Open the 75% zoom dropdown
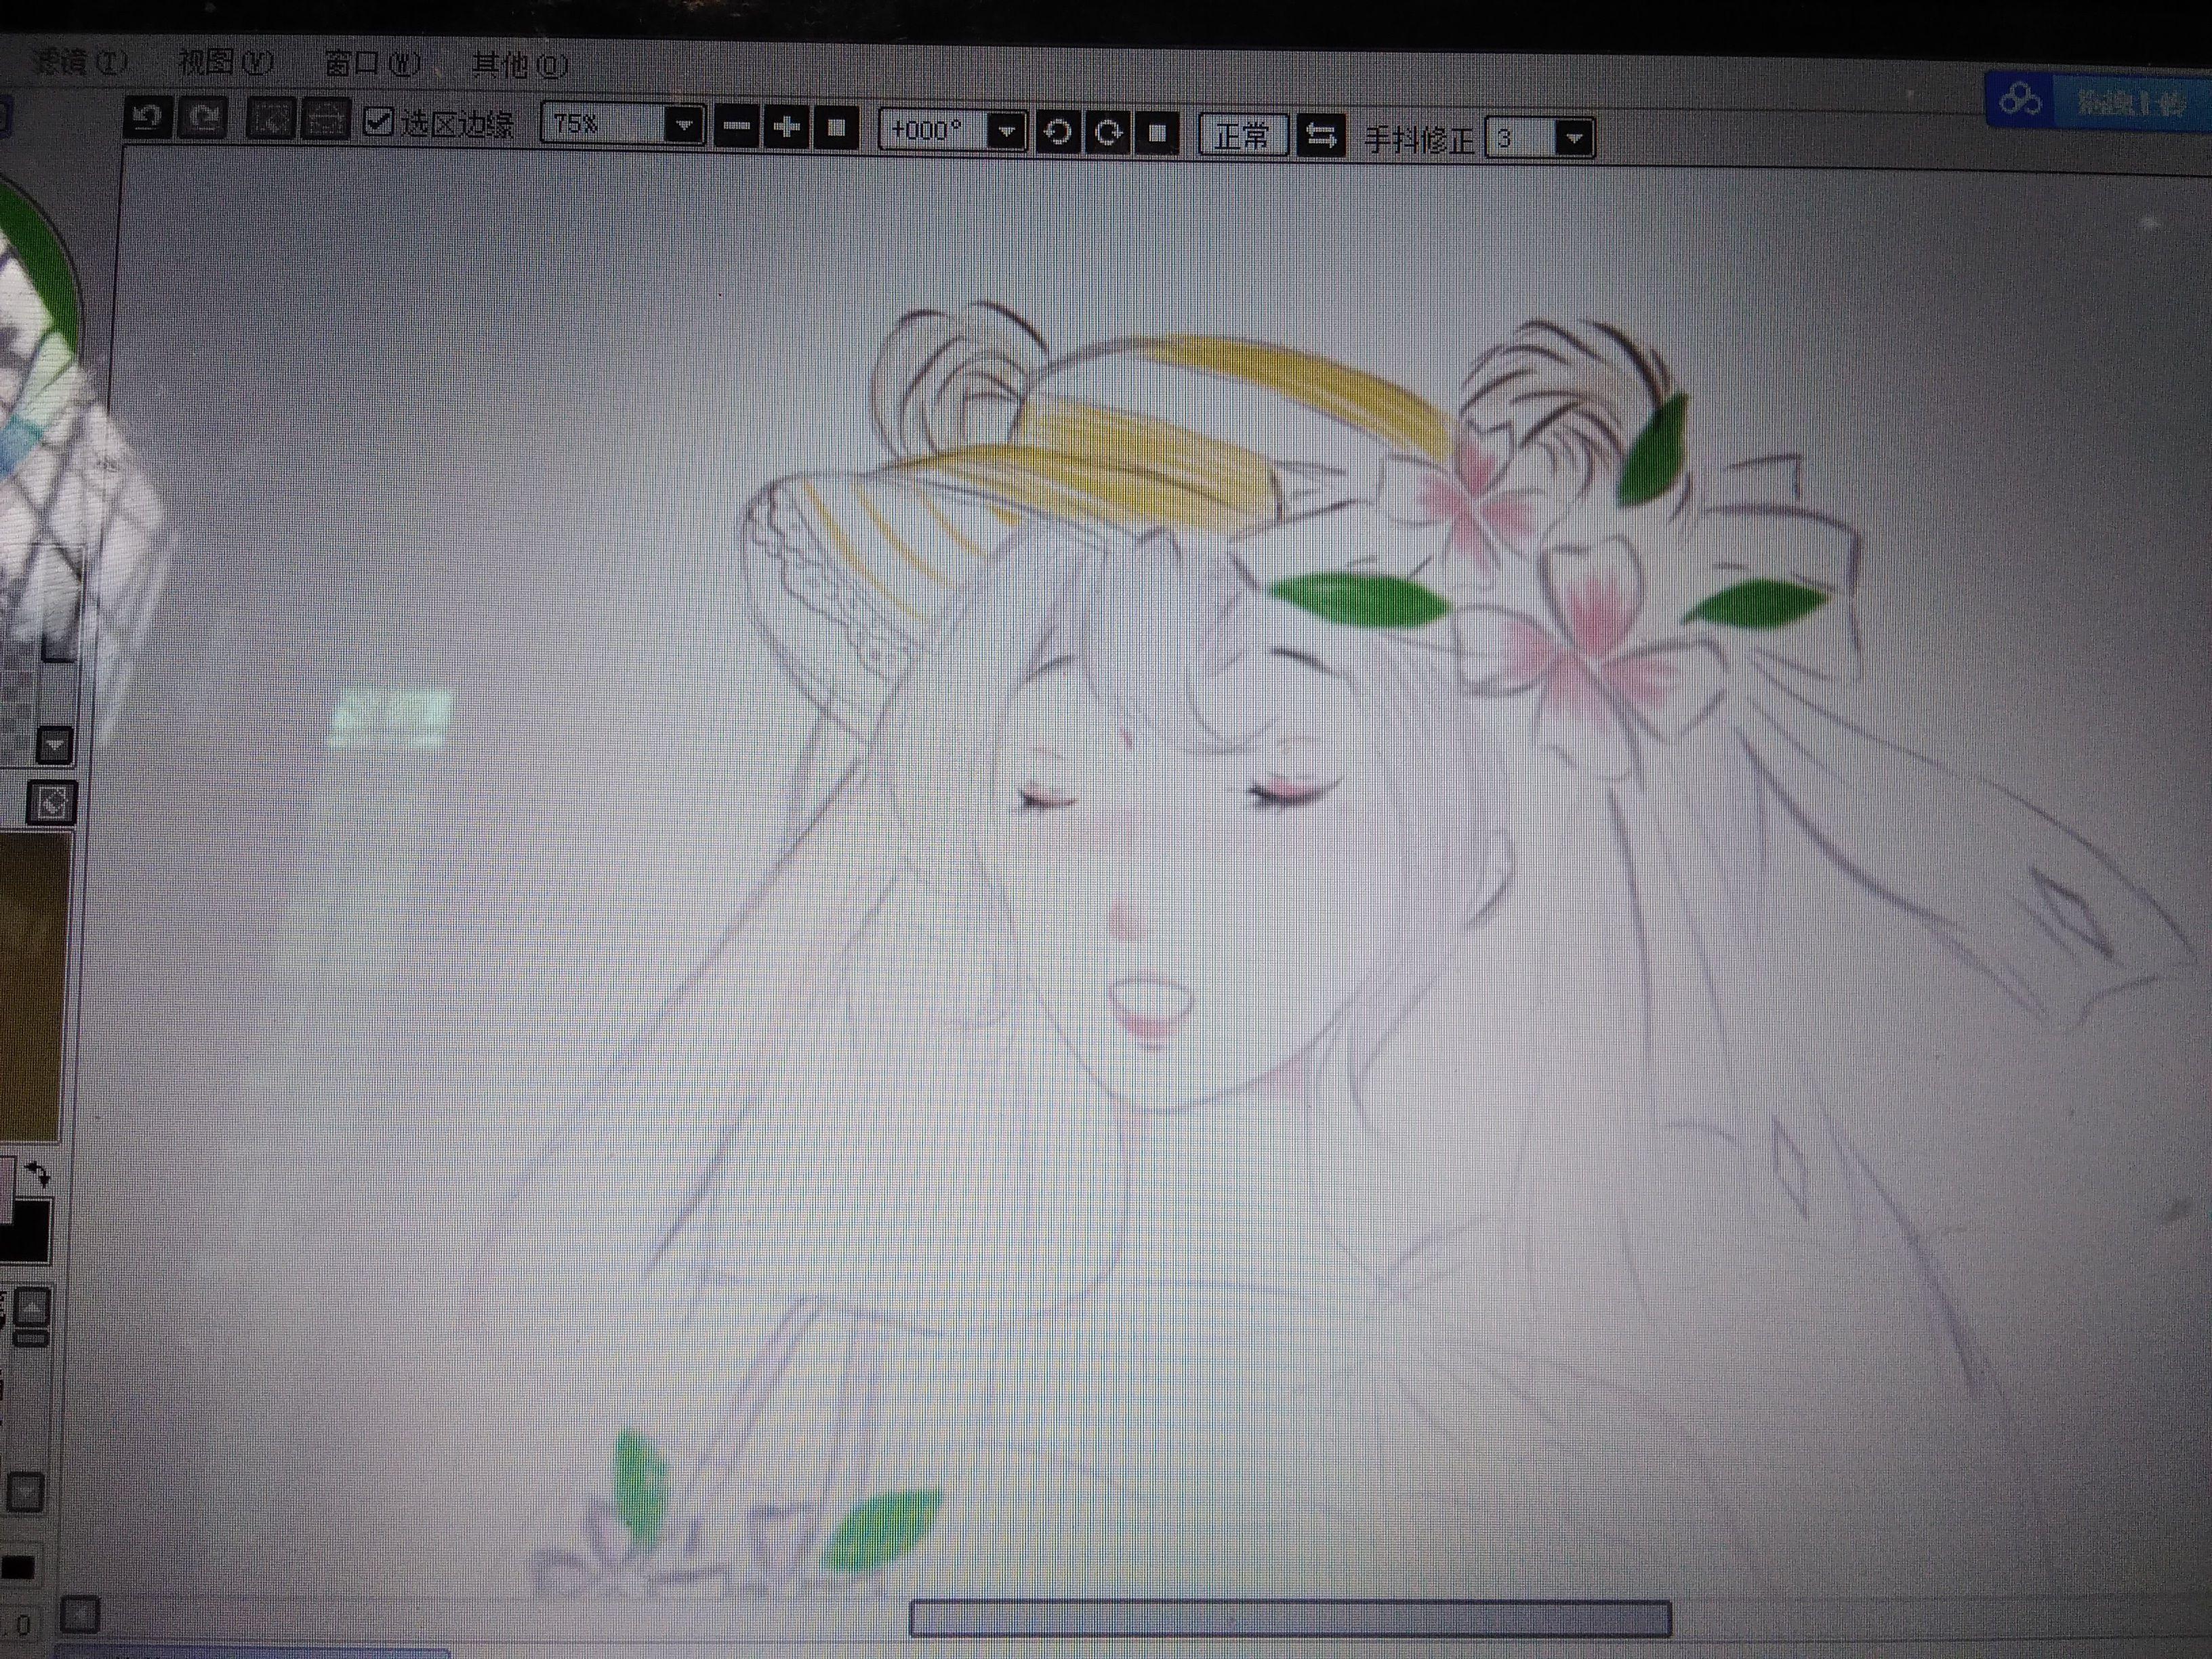The image size is (2212, 1659). click(x=684, y=126)
